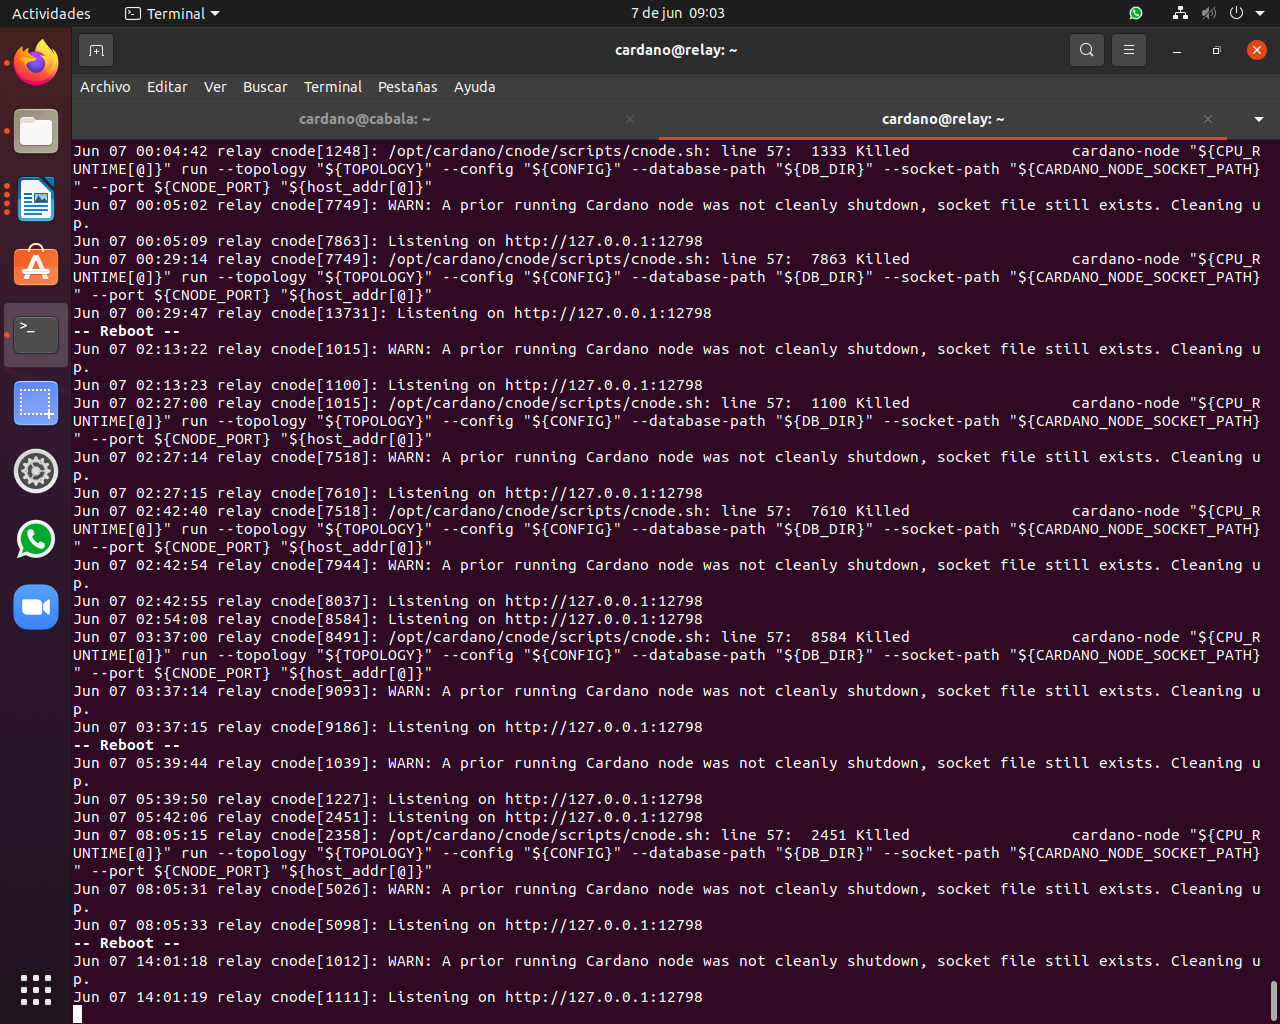Click the cnode[7610] Listening line
The height and width of the screenshot is (1024, 1280).
[x=388, y=493]
